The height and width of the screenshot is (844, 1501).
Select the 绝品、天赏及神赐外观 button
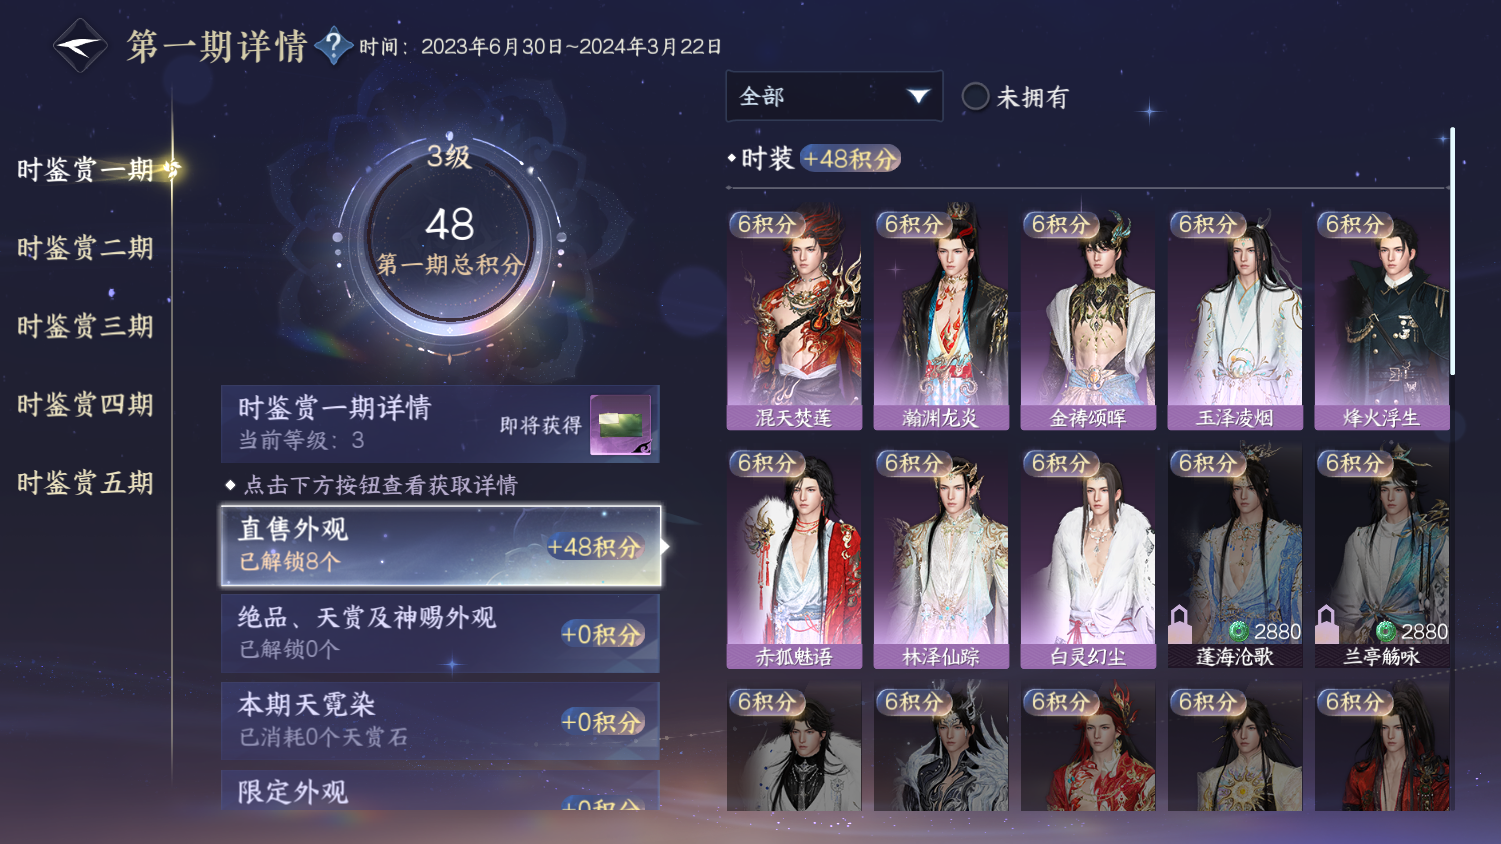click(x=440, y=632)
